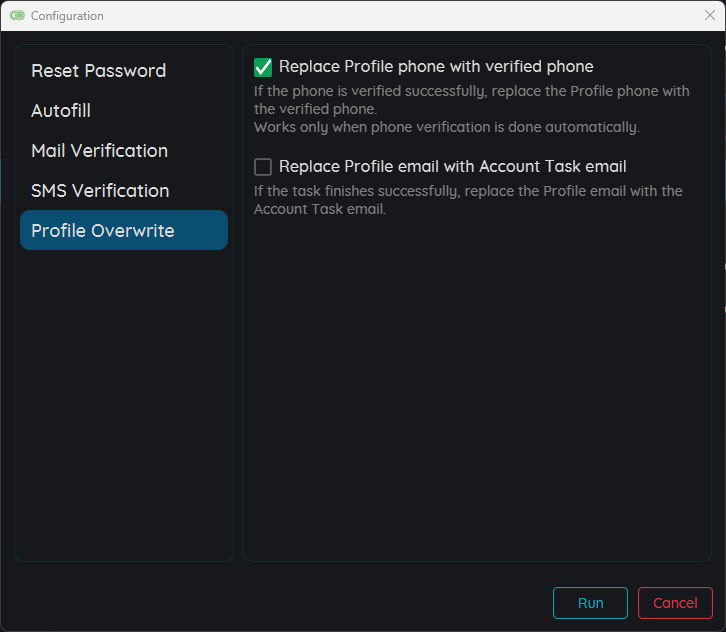Viewport: 726px width, 632px height.
Task: Click the green app icon in title bar
Action: click(x=17, y=16)
